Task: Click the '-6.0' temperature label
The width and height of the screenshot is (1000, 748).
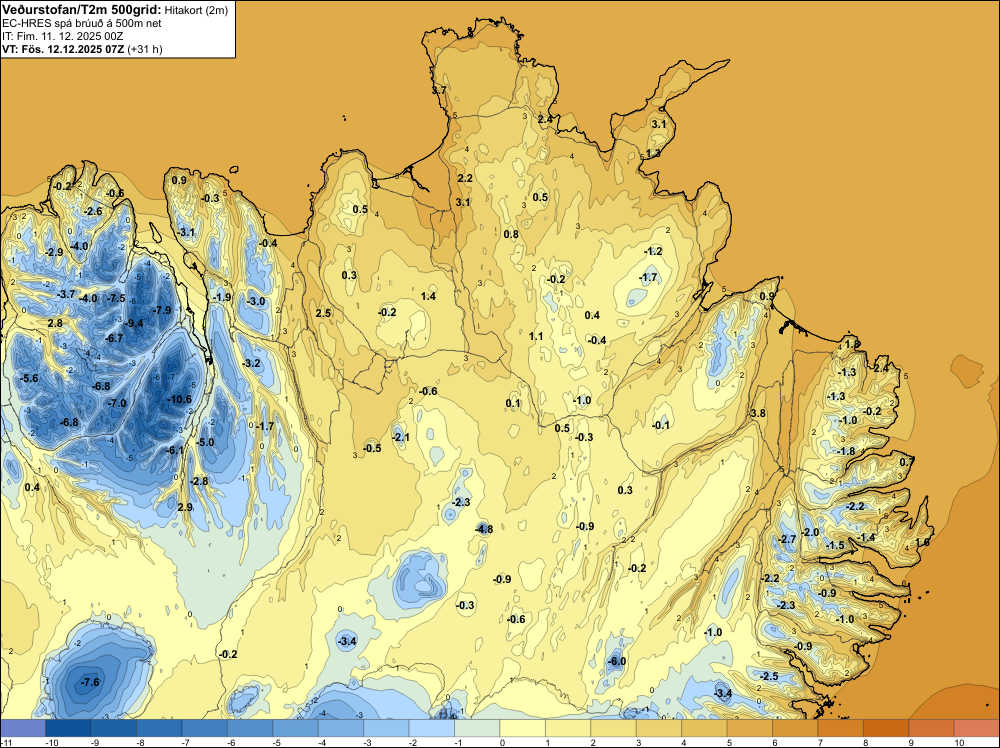Action: pos(617,661)
